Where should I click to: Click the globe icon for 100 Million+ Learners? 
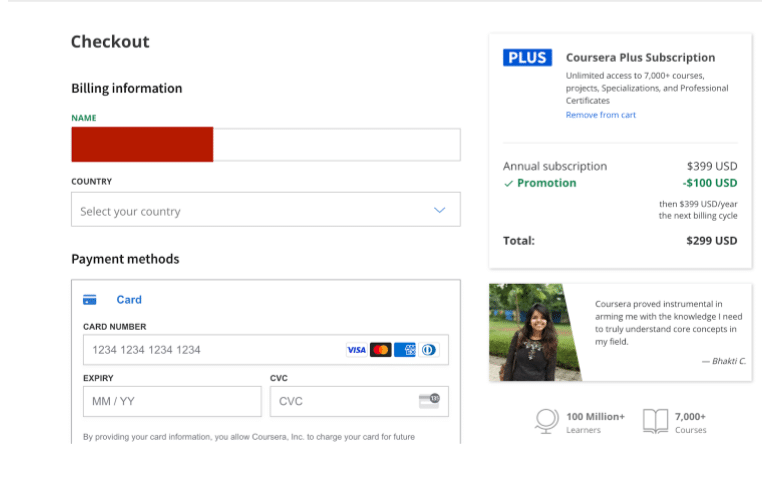point(547,421)
